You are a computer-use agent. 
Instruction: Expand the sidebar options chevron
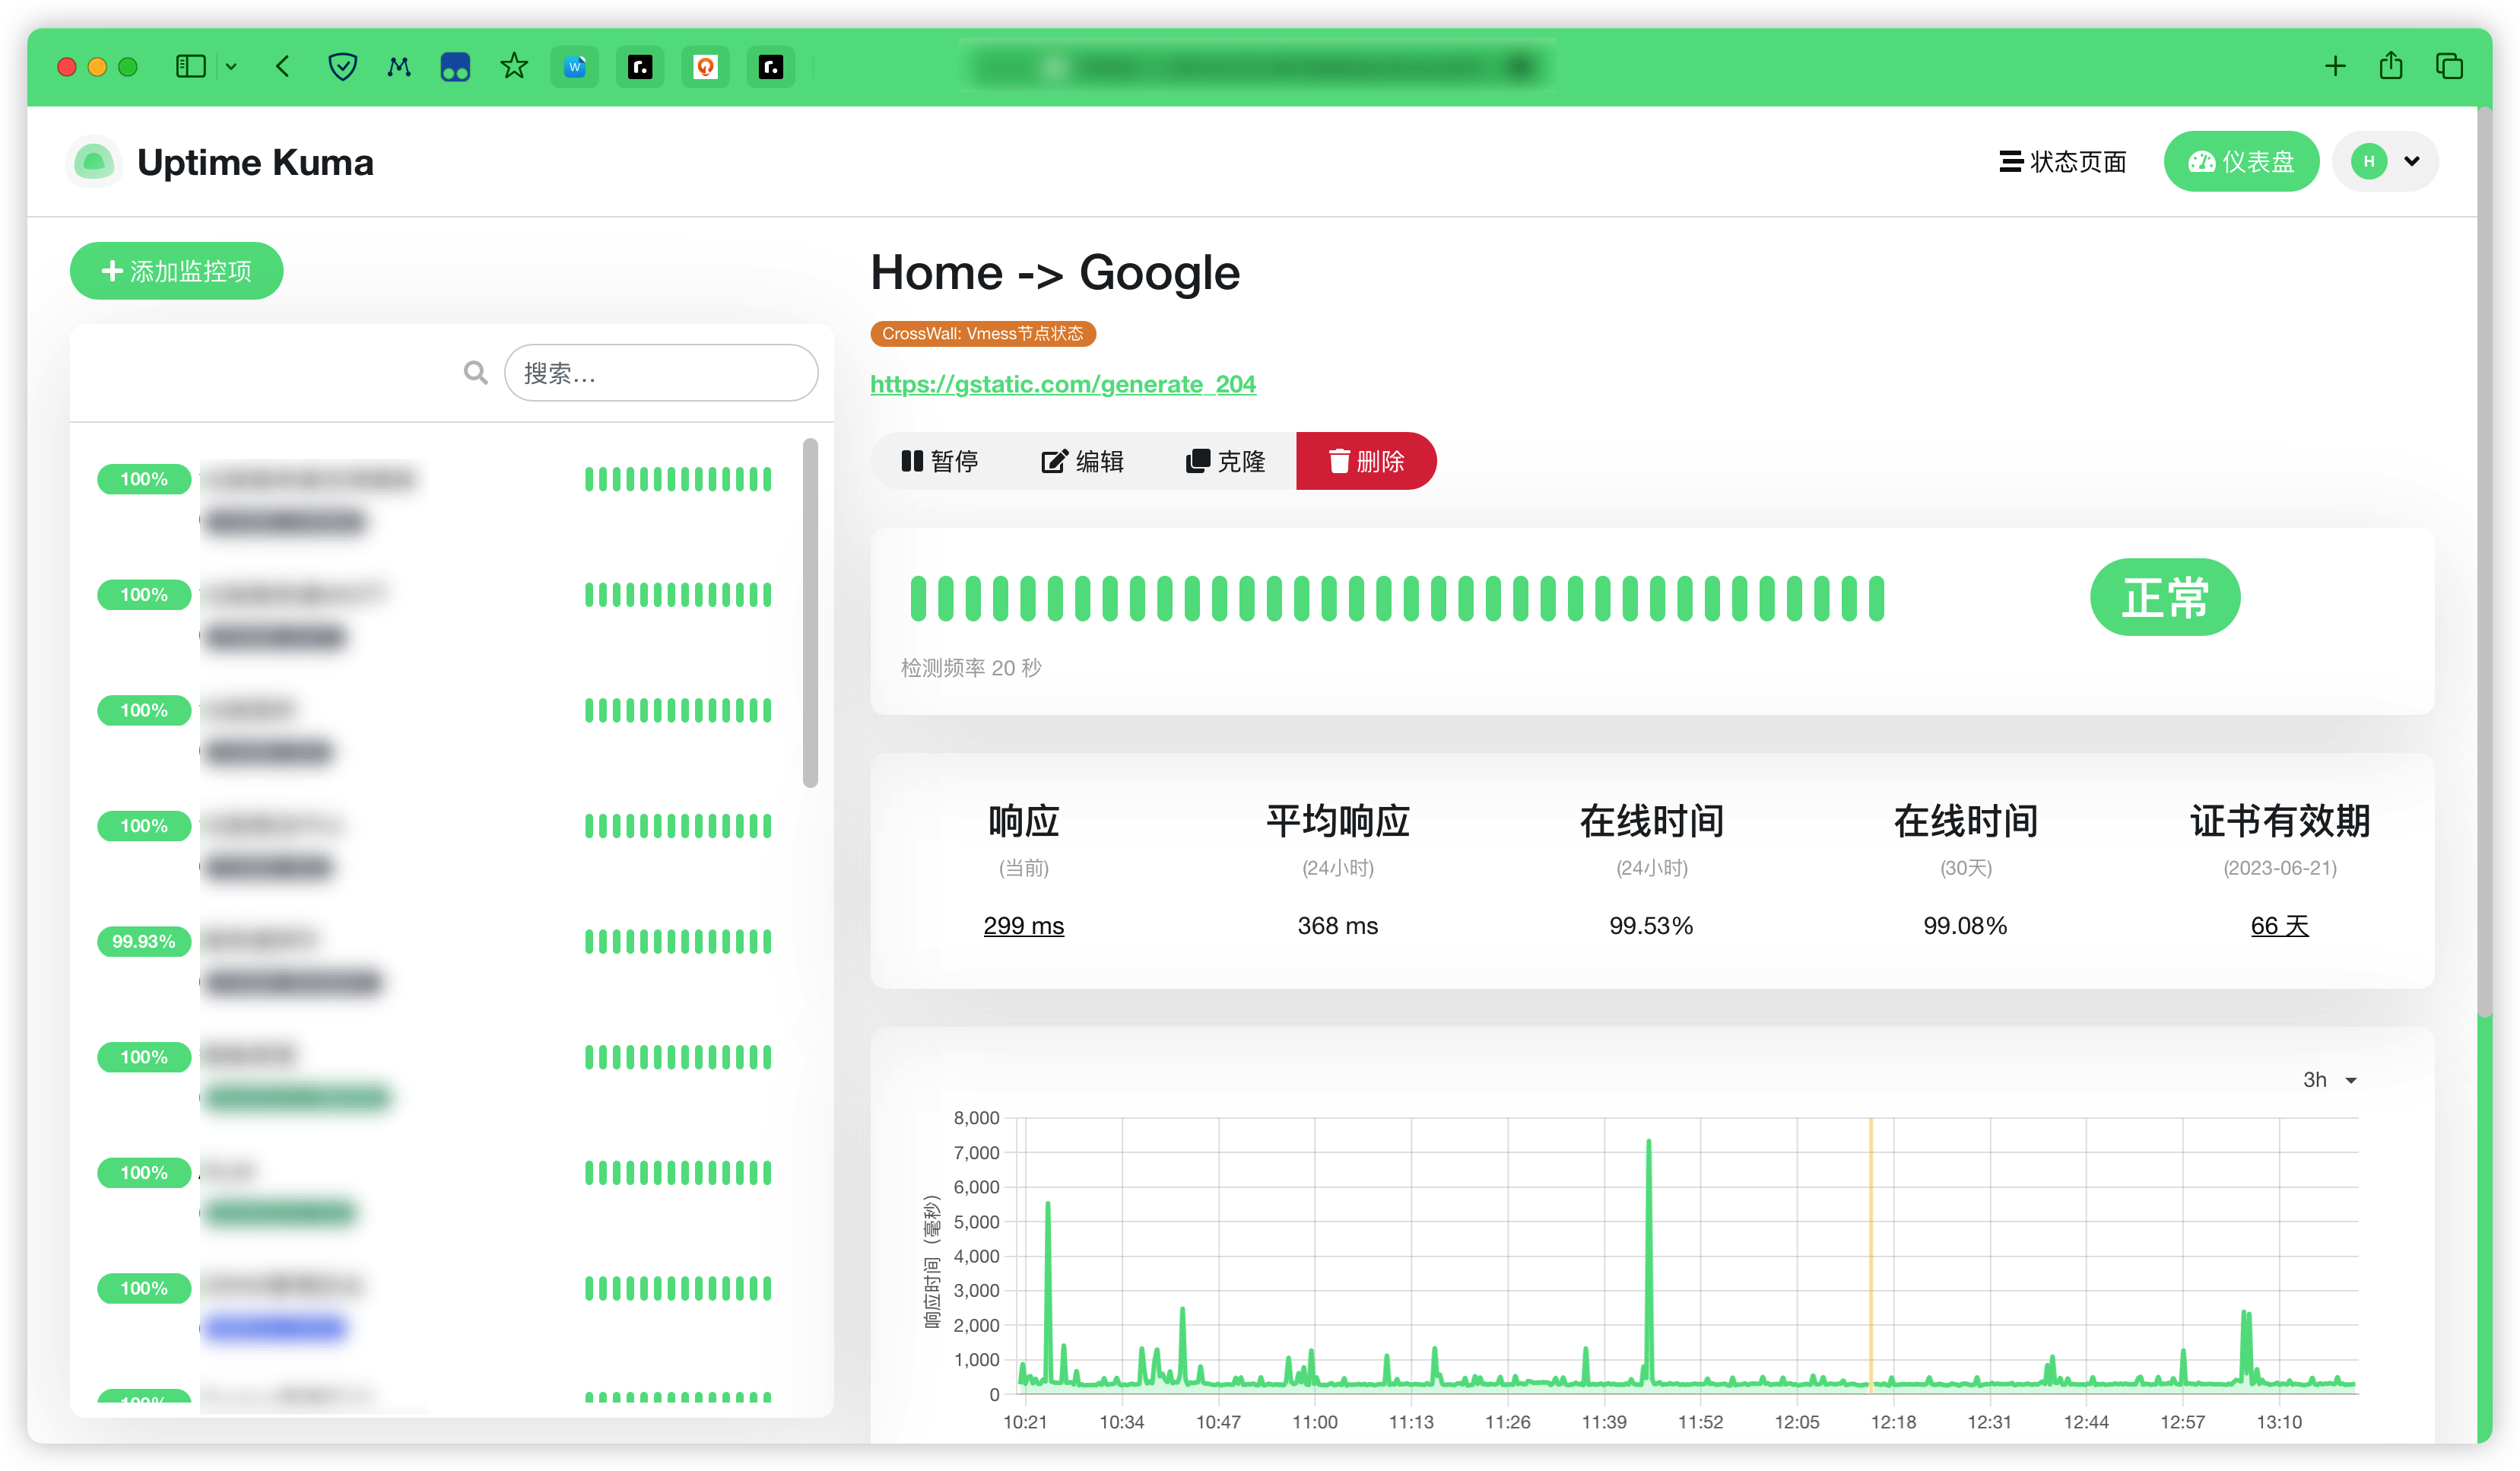coord(231,67)
